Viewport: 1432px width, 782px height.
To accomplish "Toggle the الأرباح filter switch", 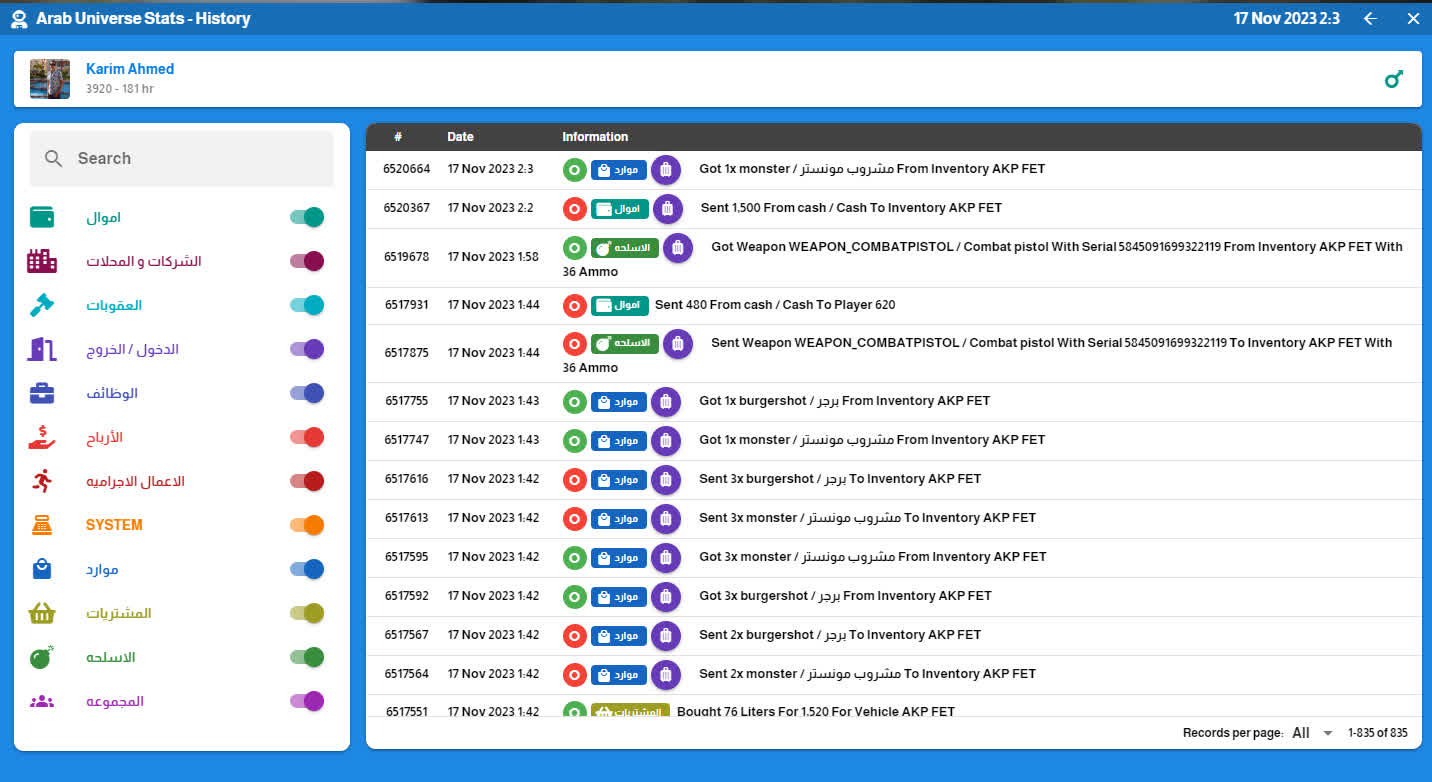I will [307, 437].
